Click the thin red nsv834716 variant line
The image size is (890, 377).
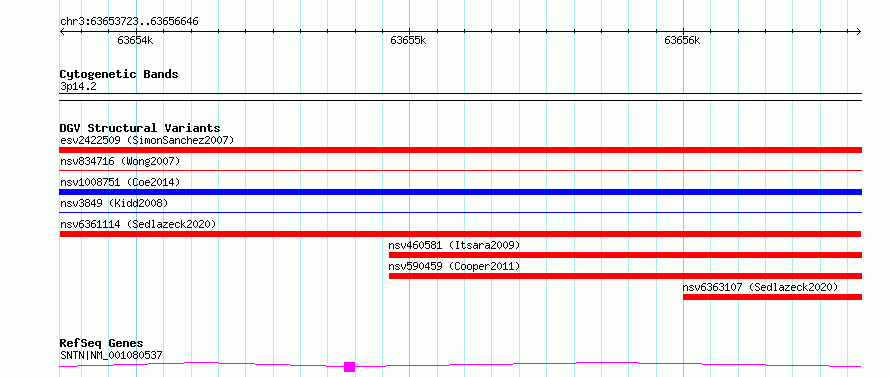click(460, 170)
